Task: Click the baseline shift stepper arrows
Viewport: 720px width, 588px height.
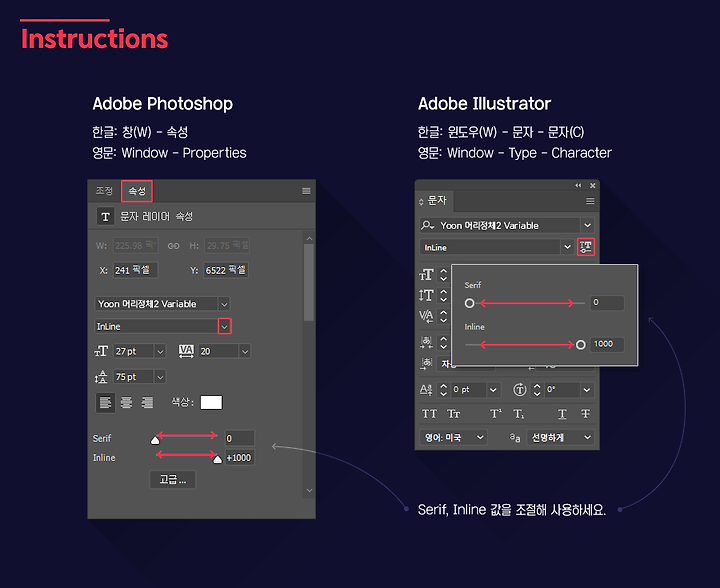Action: click(x=444, y=390)
